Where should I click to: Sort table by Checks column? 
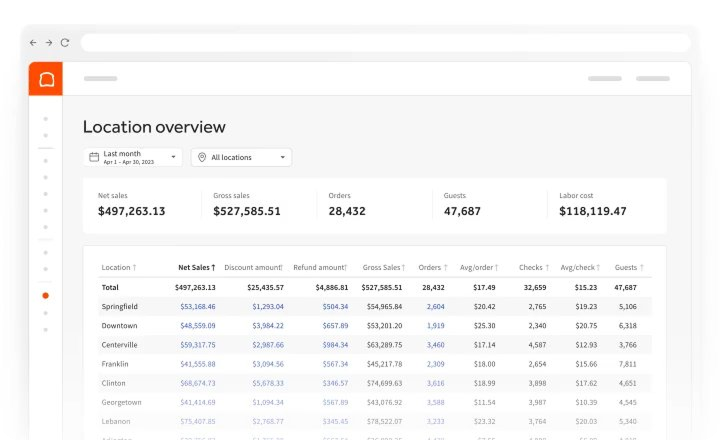[534, 267]
